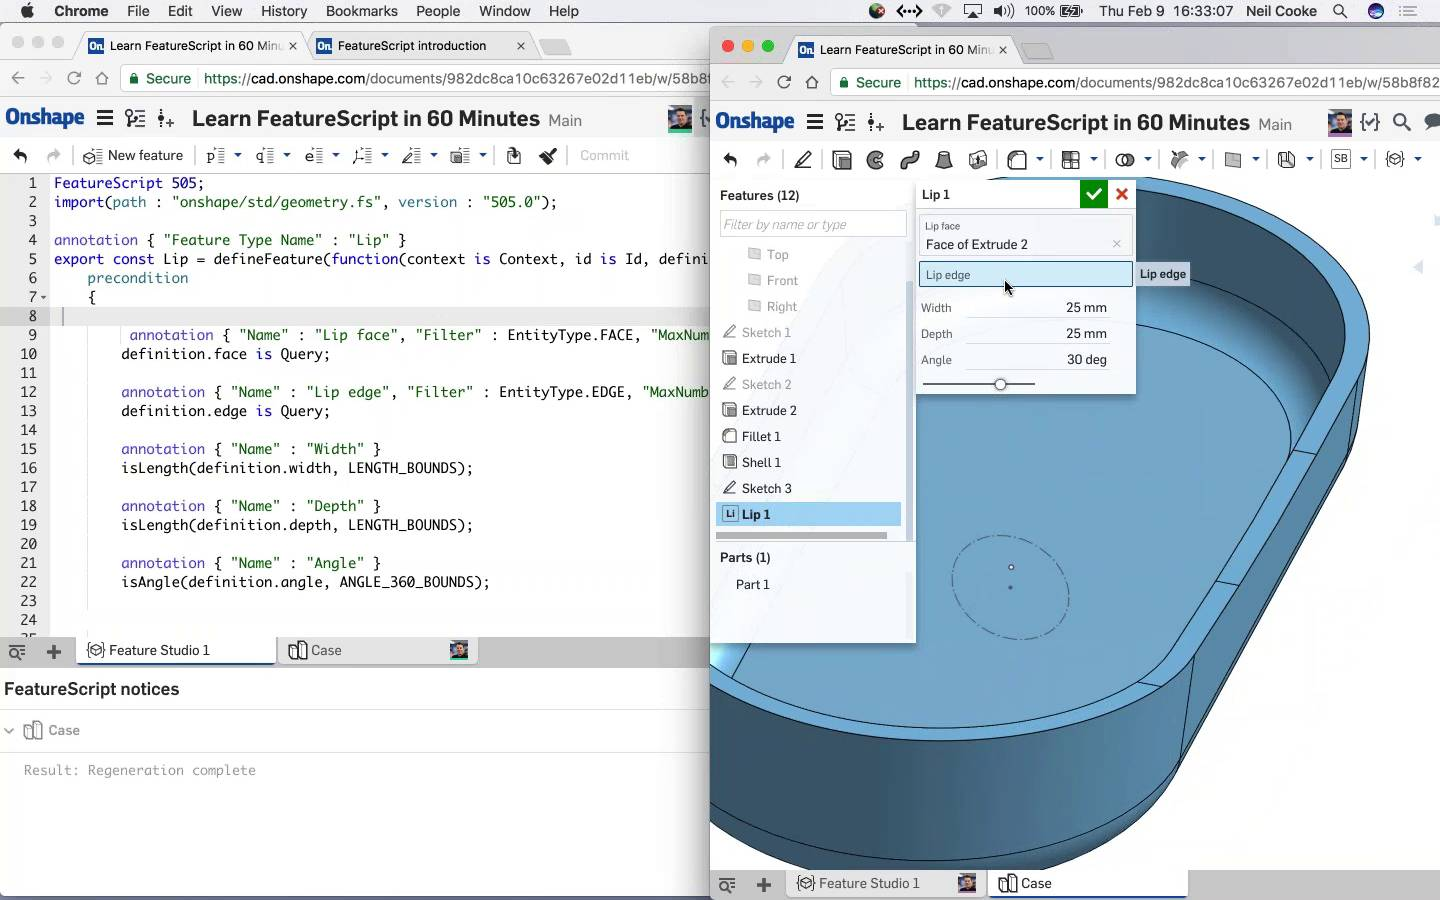Focus the 'Filter by name or type' field
Viewport: 1440px width, 900px height.
812,224
